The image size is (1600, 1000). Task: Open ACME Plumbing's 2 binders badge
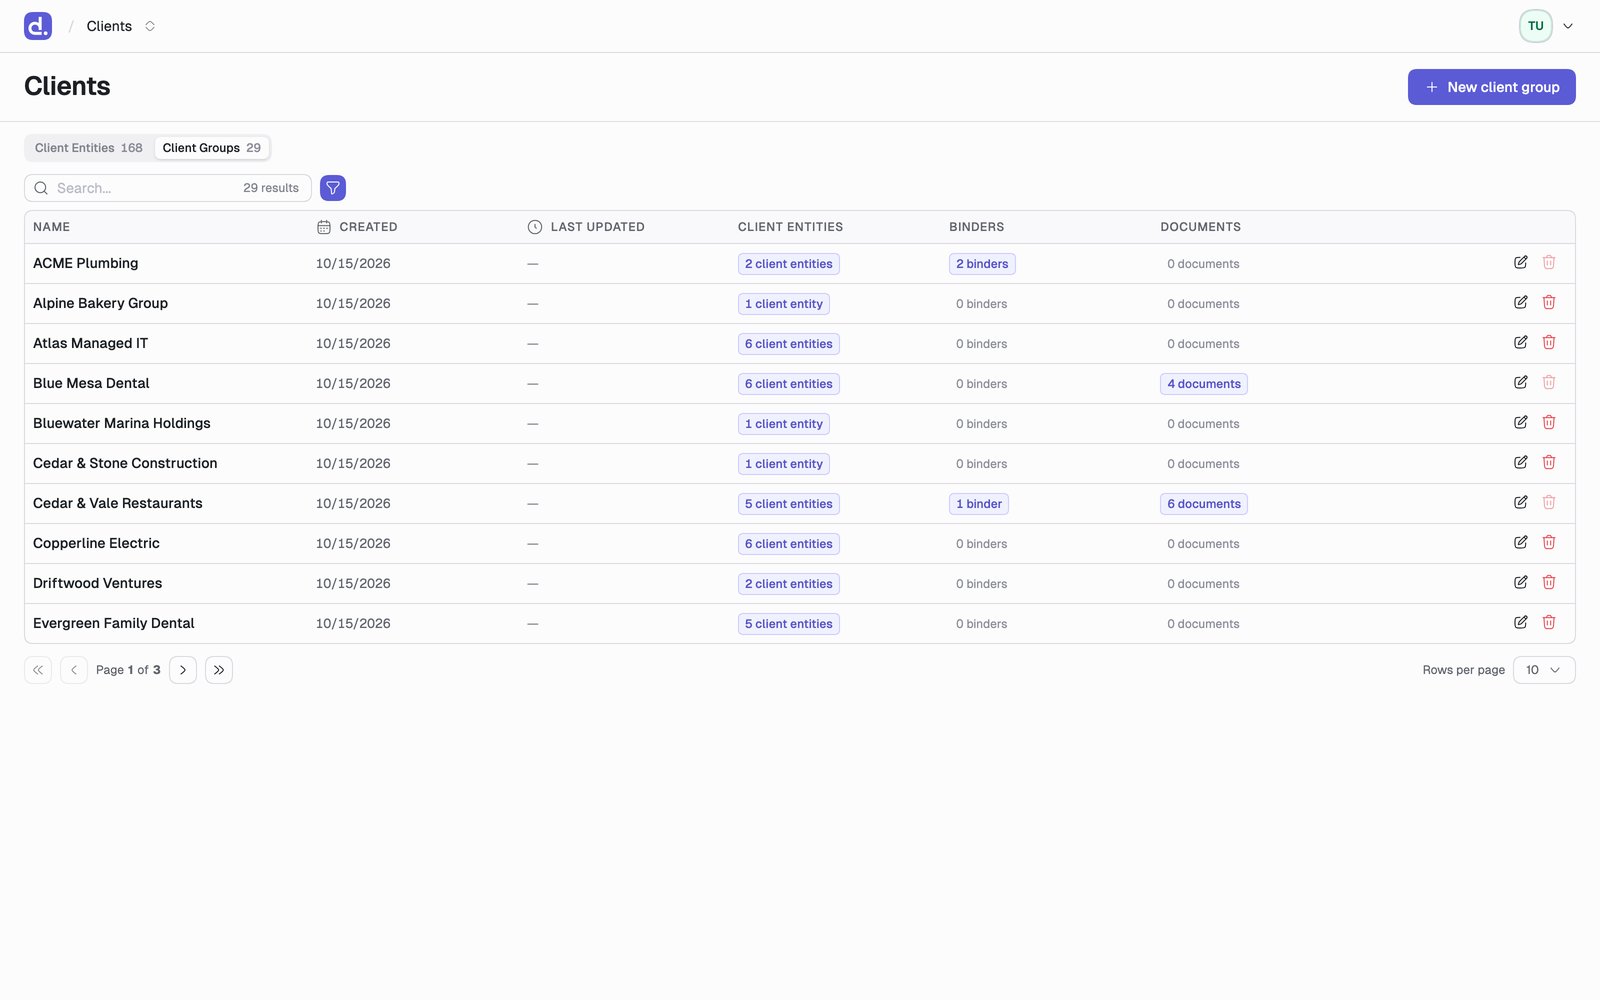[x=982, y=264]
